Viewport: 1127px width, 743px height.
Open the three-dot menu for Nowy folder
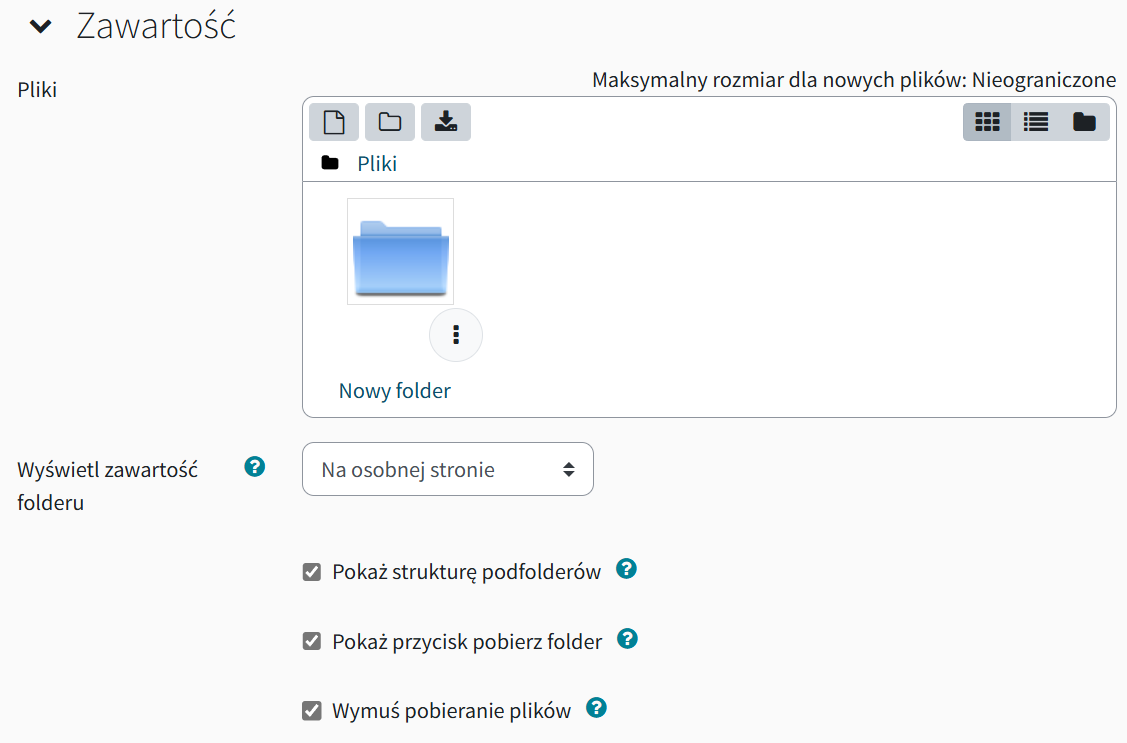[456, 335]
